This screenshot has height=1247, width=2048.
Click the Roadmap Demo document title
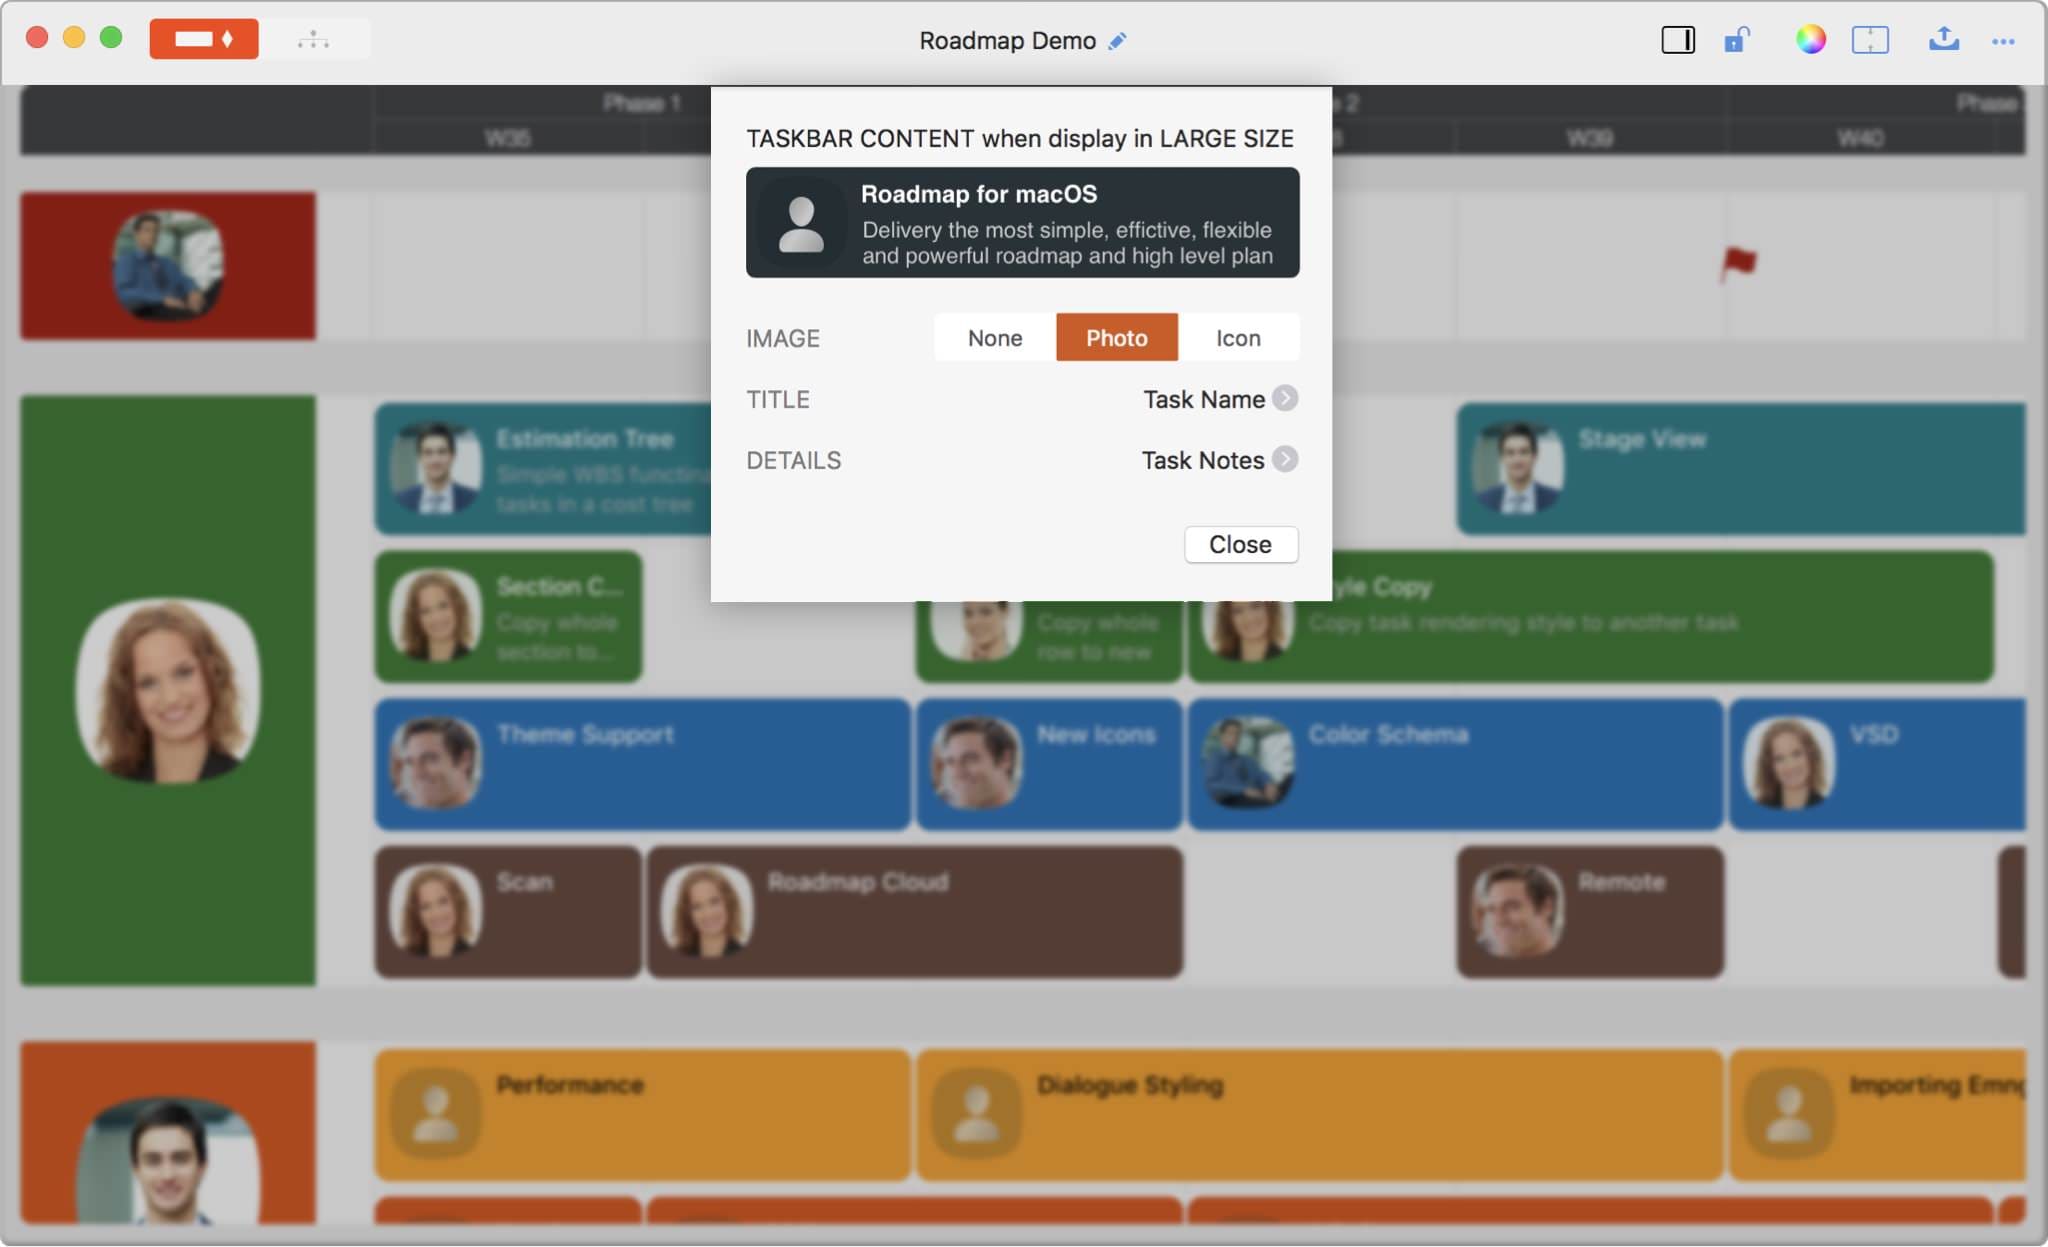point(1007,41)
